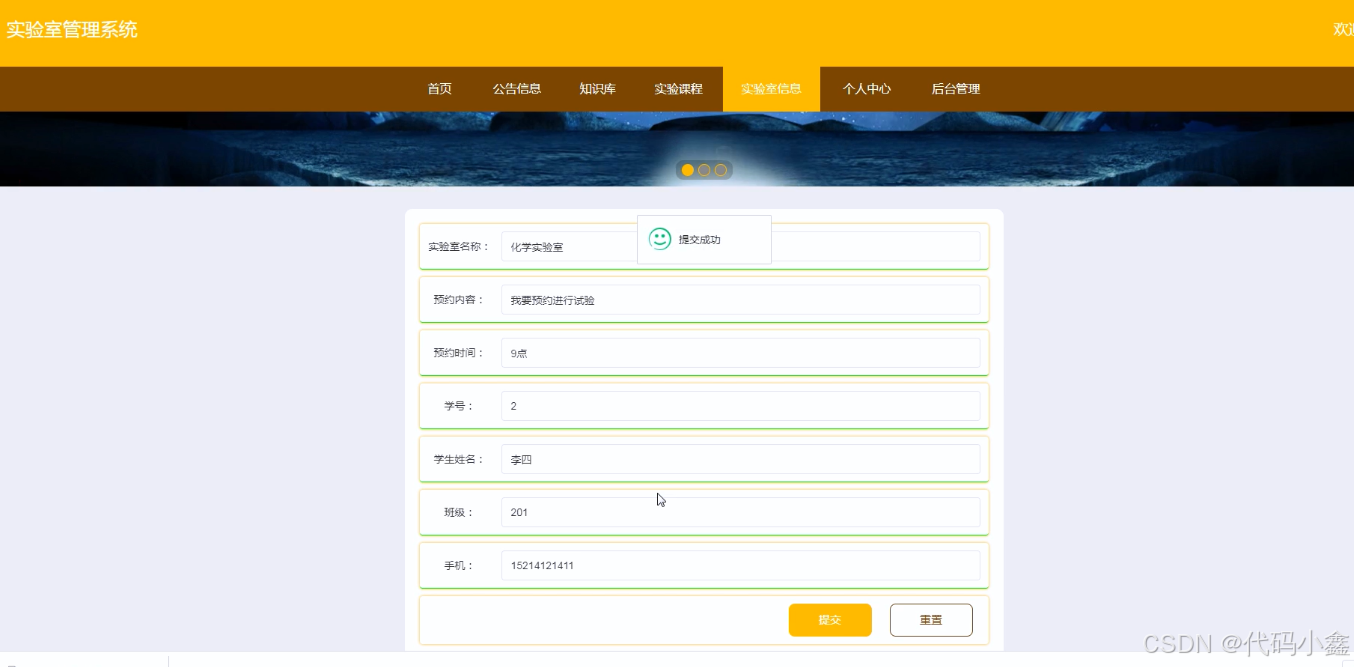Select 实验课程 in navigation bar
The height and width of the screenshot is (667, 1354).
(x=679, y=89)
